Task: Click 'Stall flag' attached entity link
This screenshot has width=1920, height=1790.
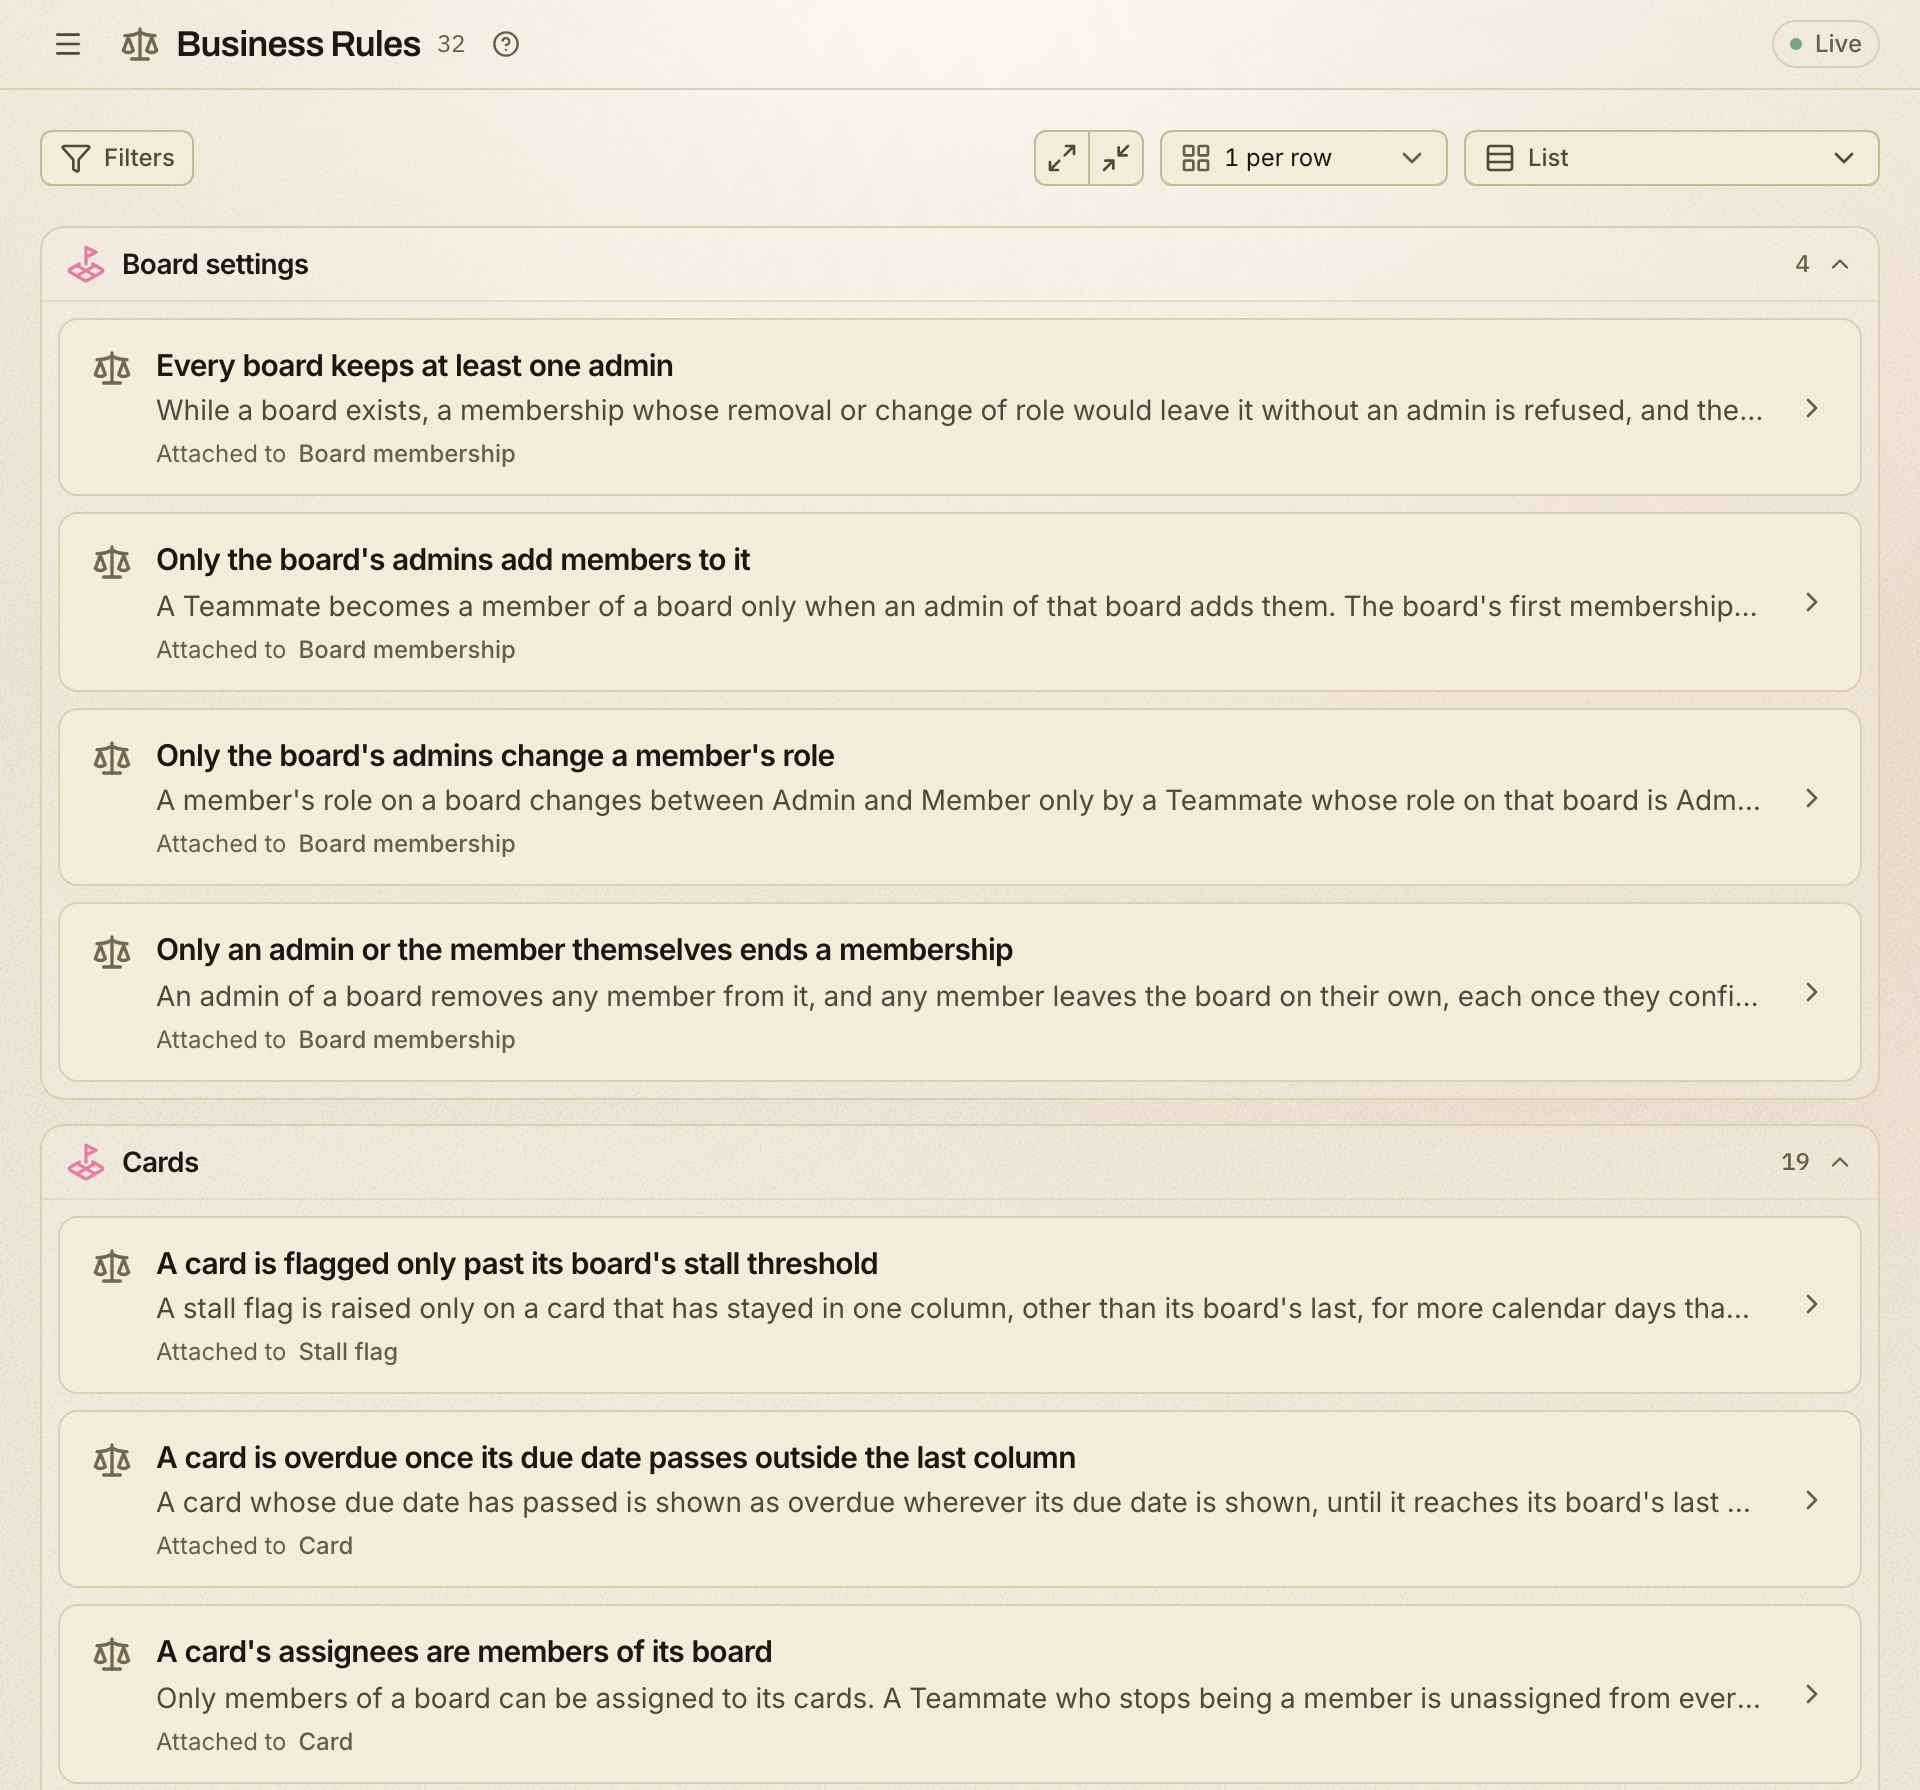Action: click(348, 1352)
